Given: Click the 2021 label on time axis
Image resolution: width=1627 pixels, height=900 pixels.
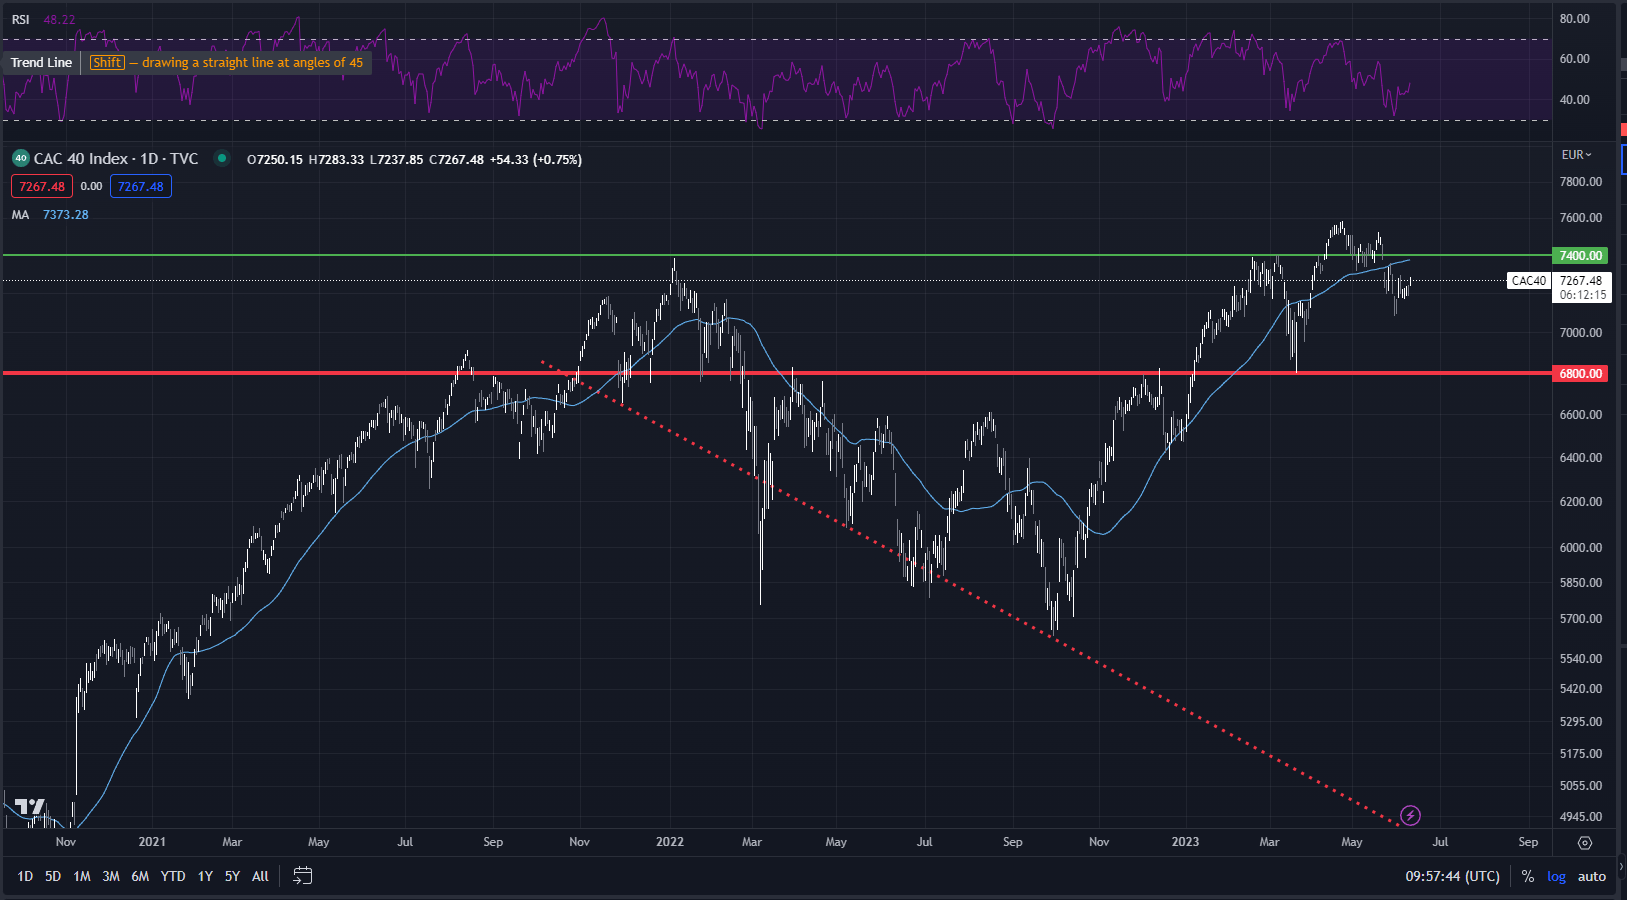Looking at the screenshot, I should [x=152, y=842].
